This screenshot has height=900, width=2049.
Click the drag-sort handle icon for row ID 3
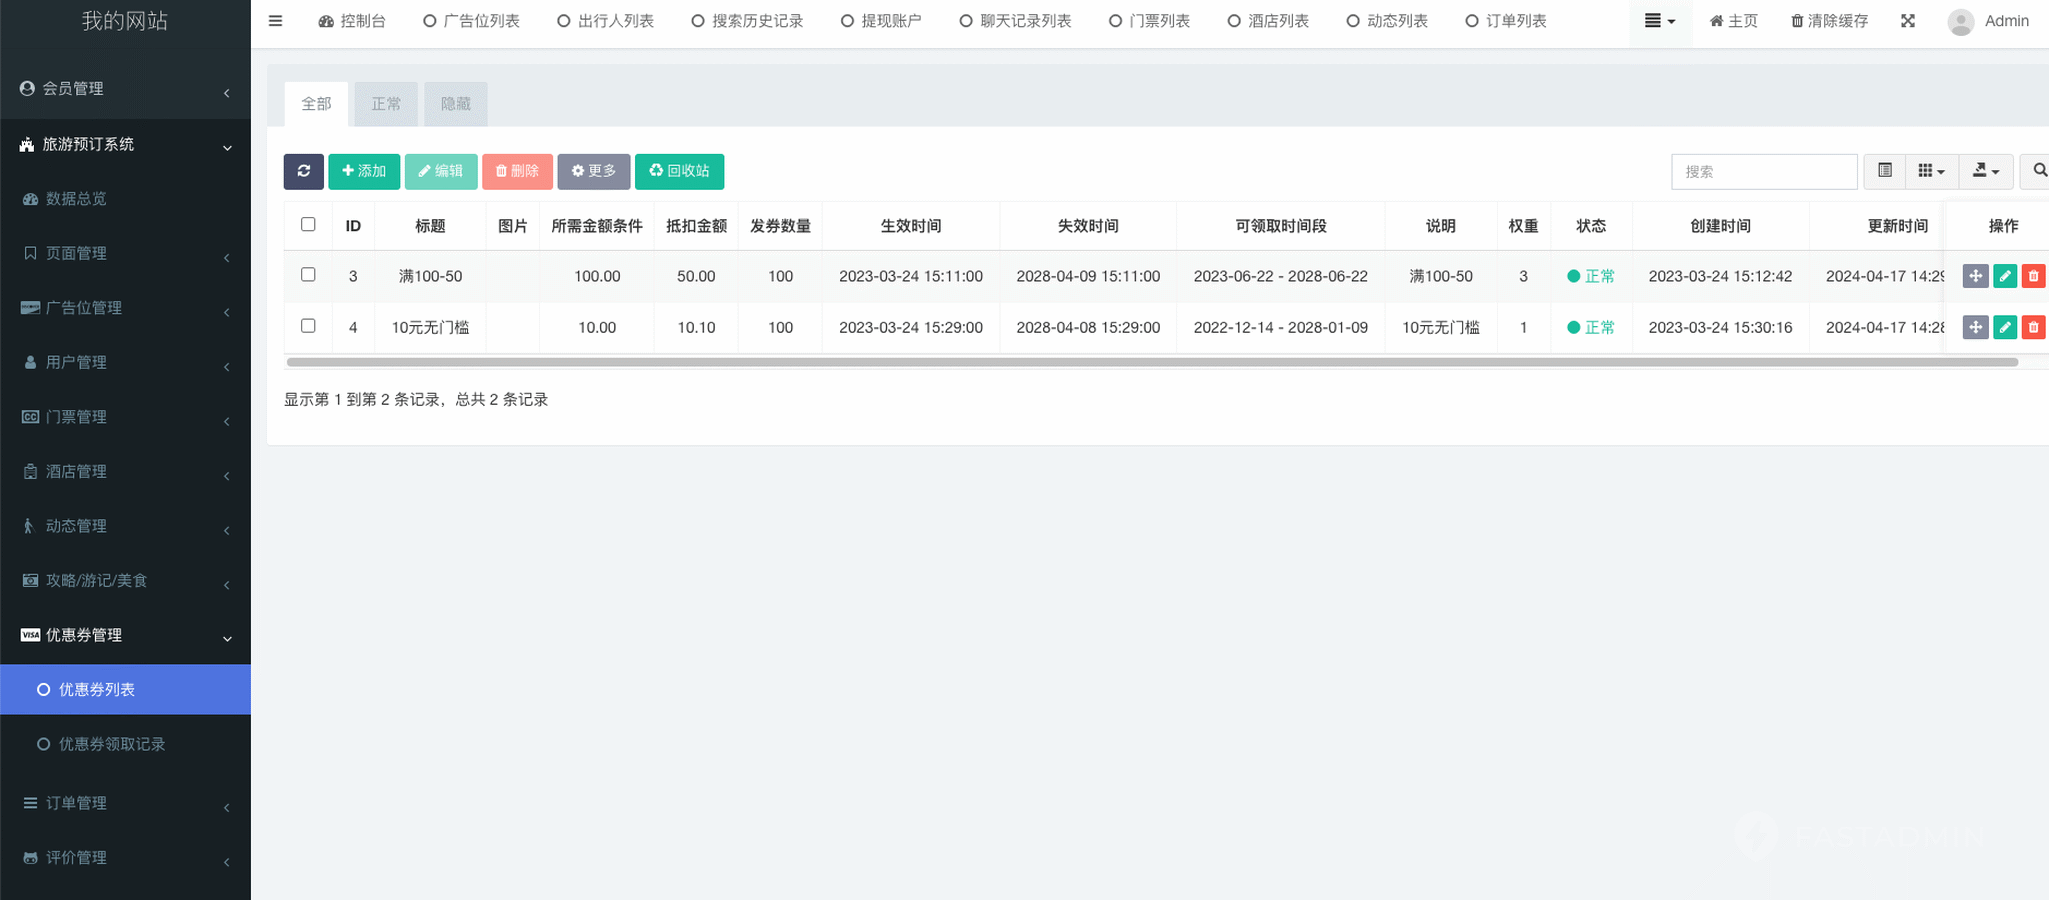(1975, 276)
